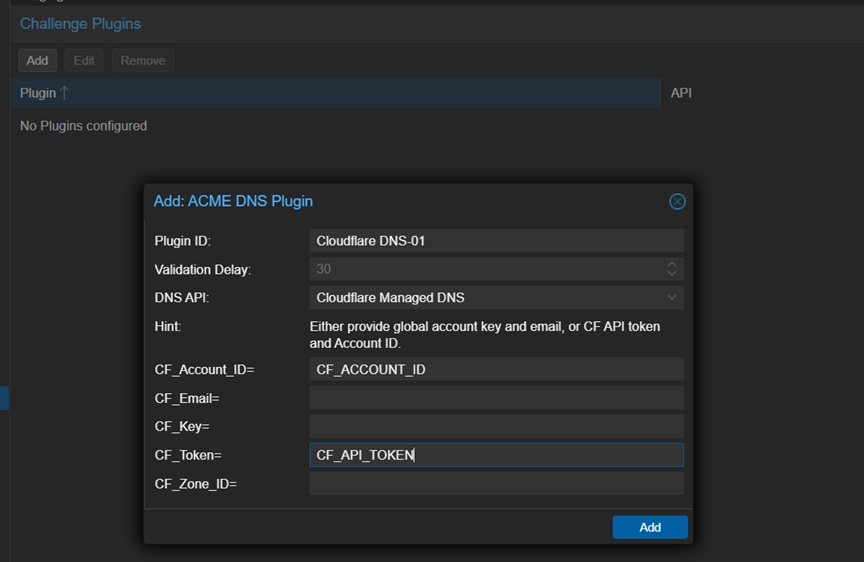Image resolution: width=864 pixels, height=562 pixels.
Task: Click the API column header
Action: [x=762, y=93]
